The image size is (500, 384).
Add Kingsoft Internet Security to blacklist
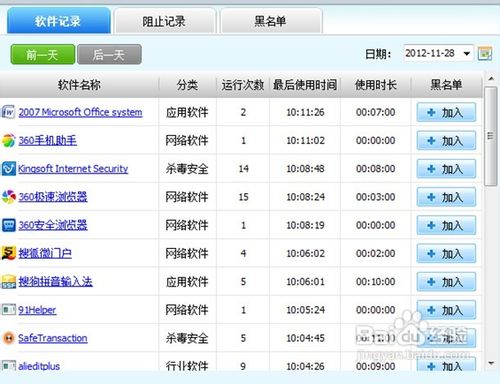click(x=446, y=169)
